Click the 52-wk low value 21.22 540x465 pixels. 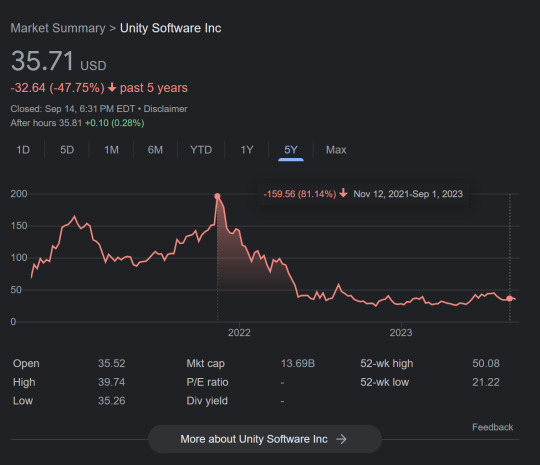click(486, 382)
